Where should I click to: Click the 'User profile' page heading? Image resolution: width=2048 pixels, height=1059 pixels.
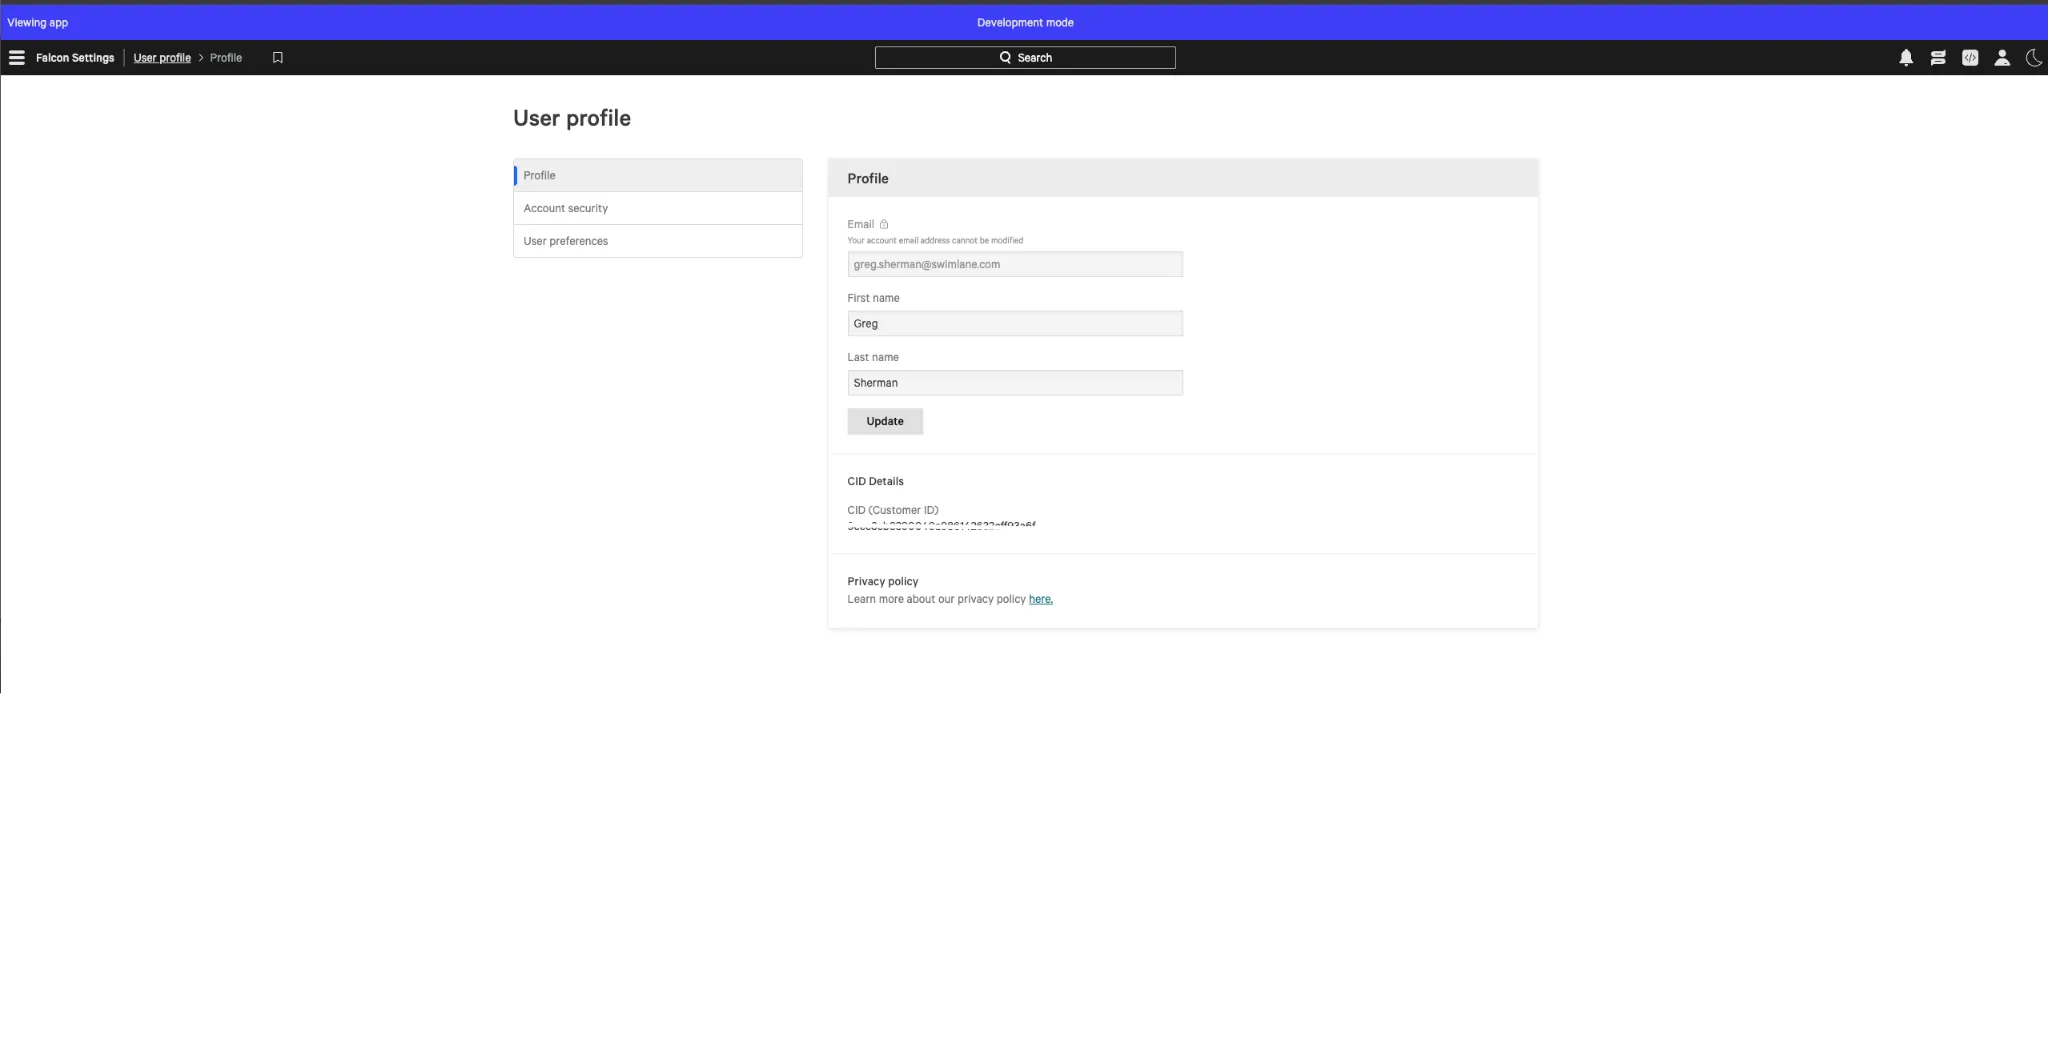(572, 118)
